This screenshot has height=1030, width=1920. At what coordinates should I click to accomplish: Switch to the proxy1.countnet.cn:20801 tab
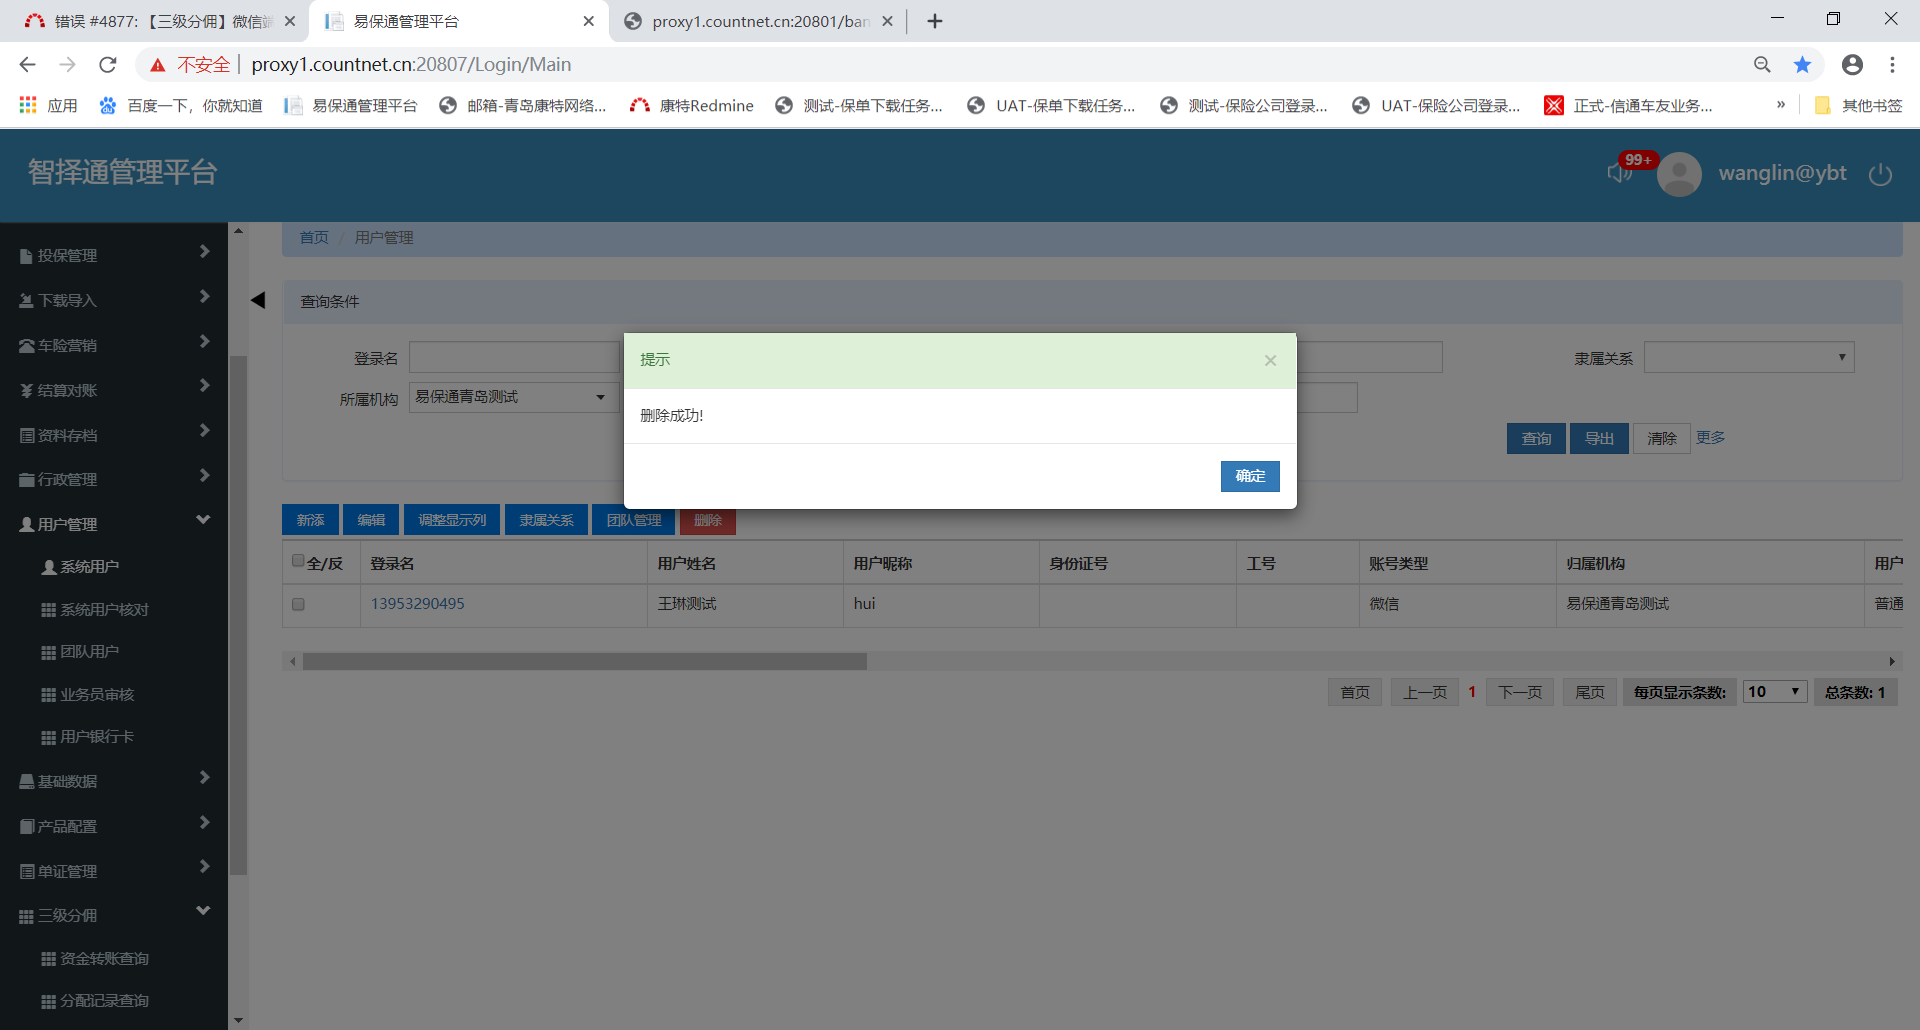[x=758, y=21]
